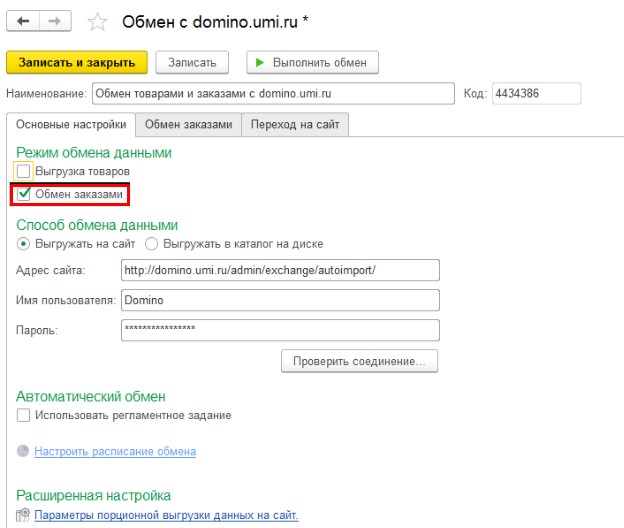Image resolution: width=624 pixels, height=528 pixels.
Task: Go back with the left arrow button
Action: point(23,21)
